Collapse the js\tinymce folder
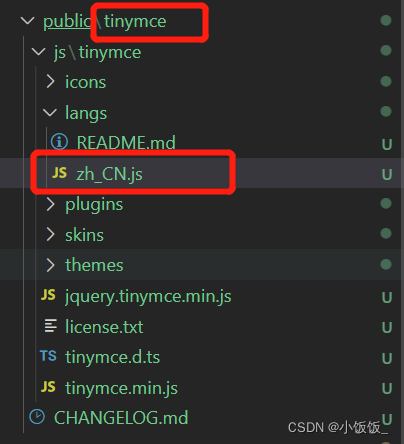The height and width of the screenshot is (444, 404). coord(38,52)
